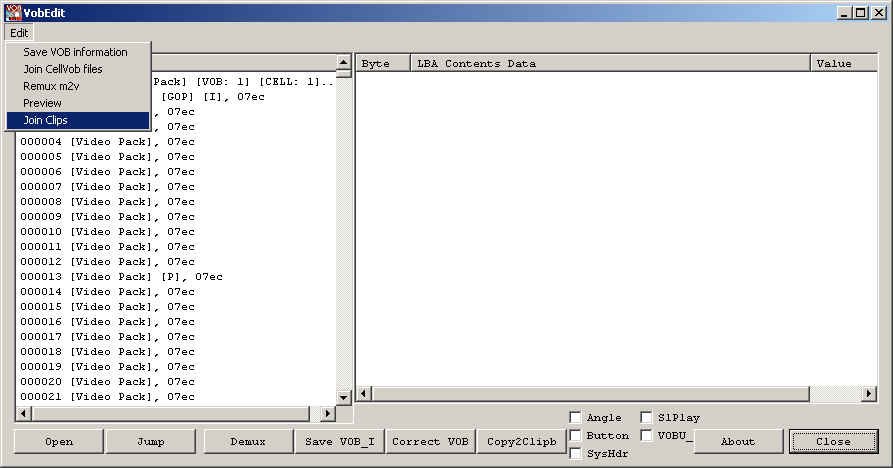Viewport: 893px width, 468px height.
Task: Open the About dialog button
Action: tap(738, 441)
